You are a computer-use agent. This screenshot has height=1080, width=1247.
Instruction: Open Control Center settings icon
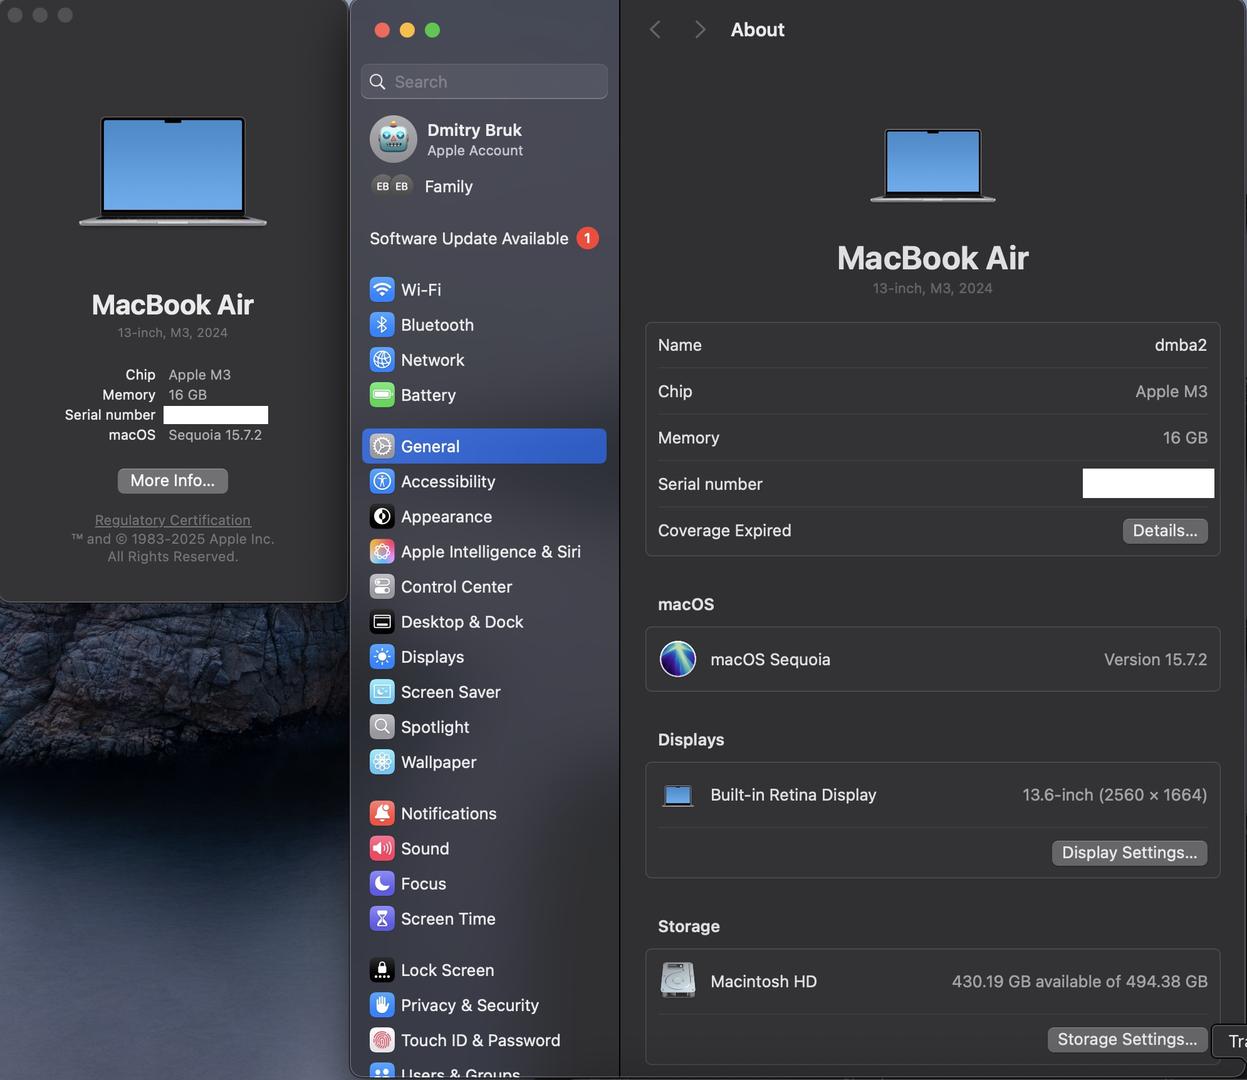[x=382, y=587]
